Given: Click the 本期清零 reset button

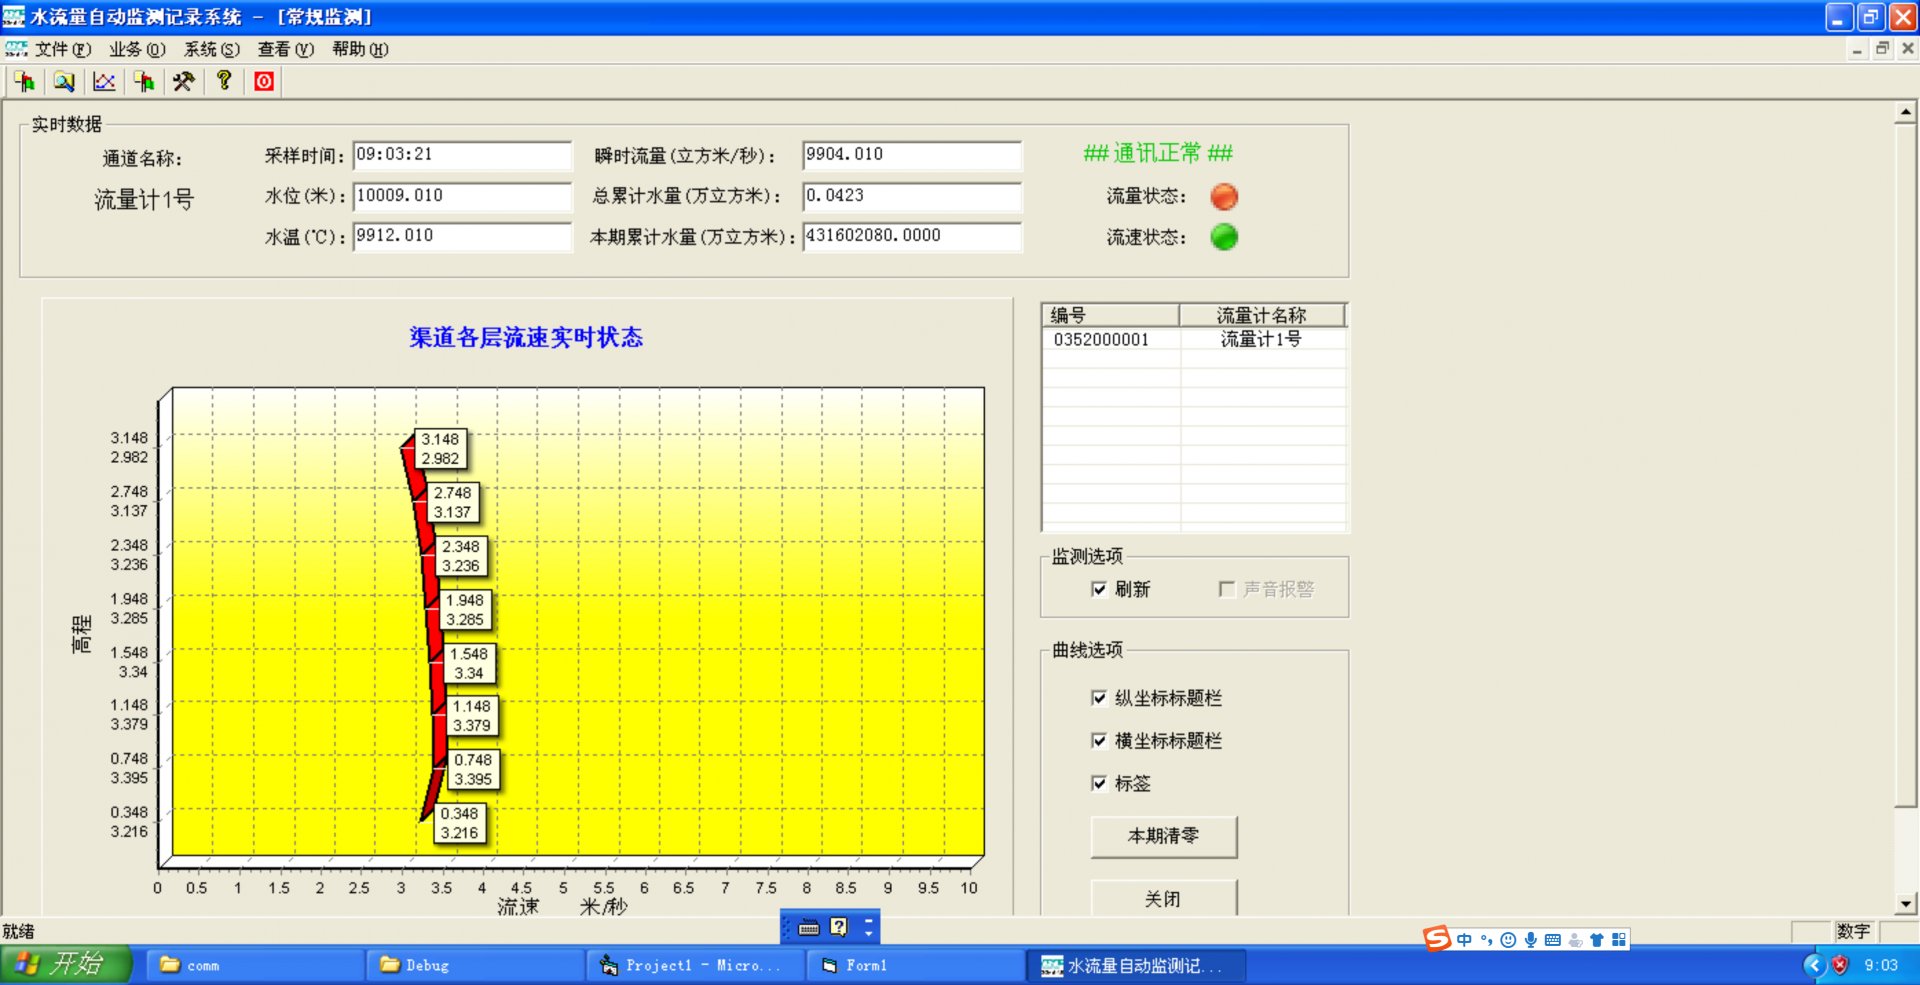Looking at the screenshot, I should click(x=1164, y=837).
